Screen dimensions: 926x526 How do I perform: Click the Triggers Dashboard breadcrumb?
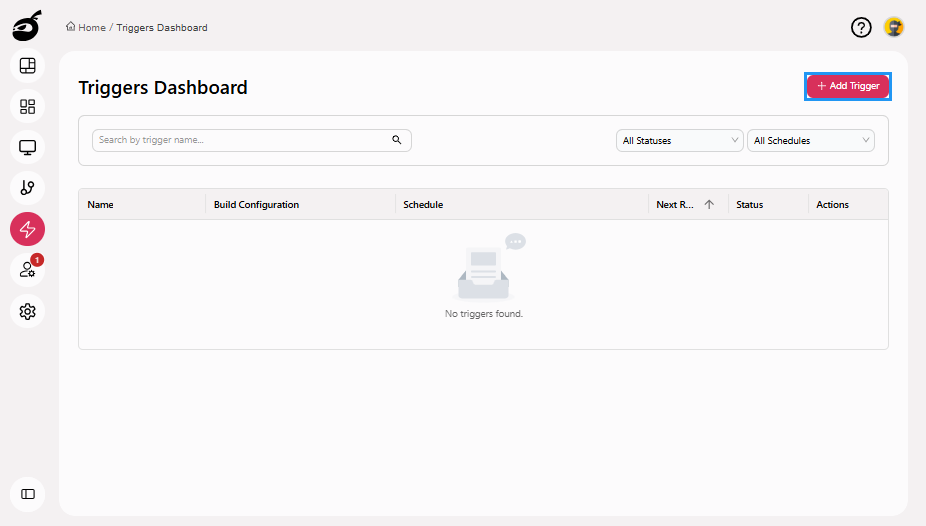click(162, 28)
